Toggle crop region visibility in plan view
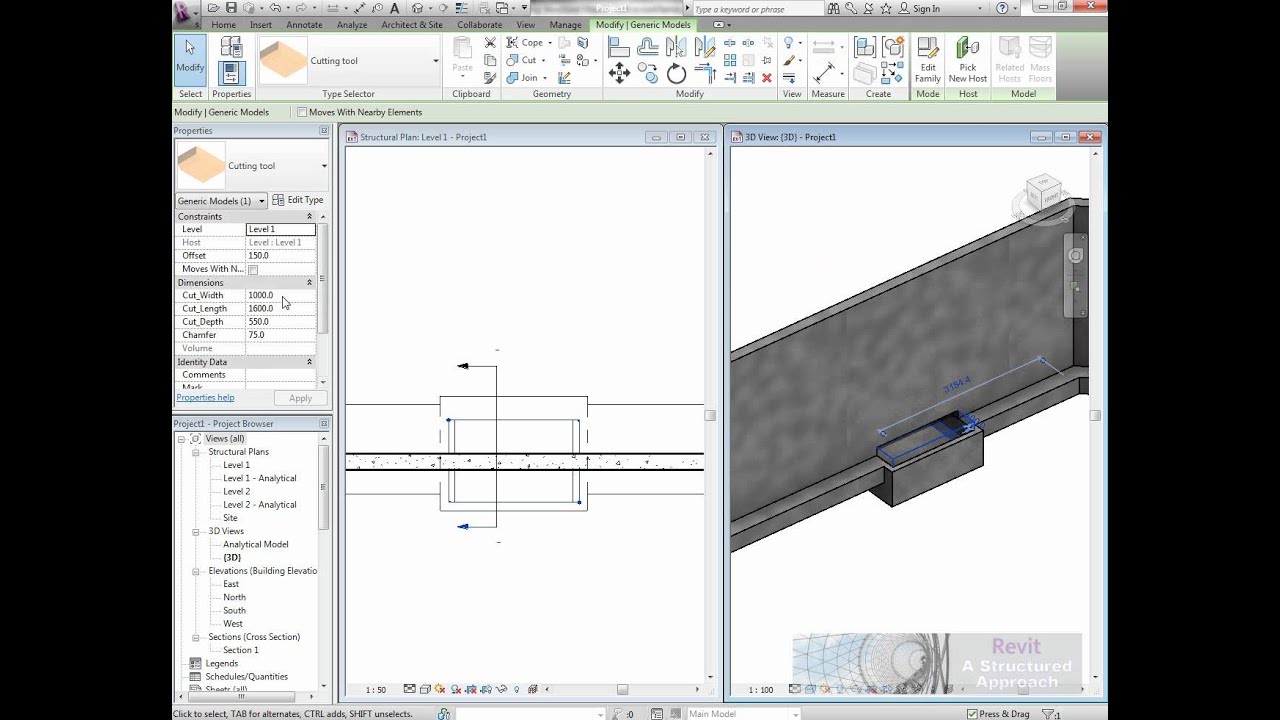The width and height of the screenshot is (1280, 720). coord(486,689)
